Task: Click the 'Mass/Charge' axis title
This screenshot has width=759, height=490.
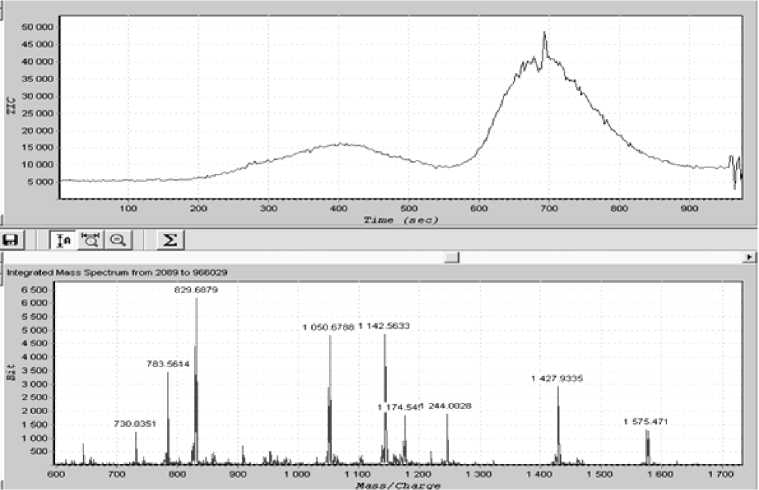Action: tap(398, 485)
